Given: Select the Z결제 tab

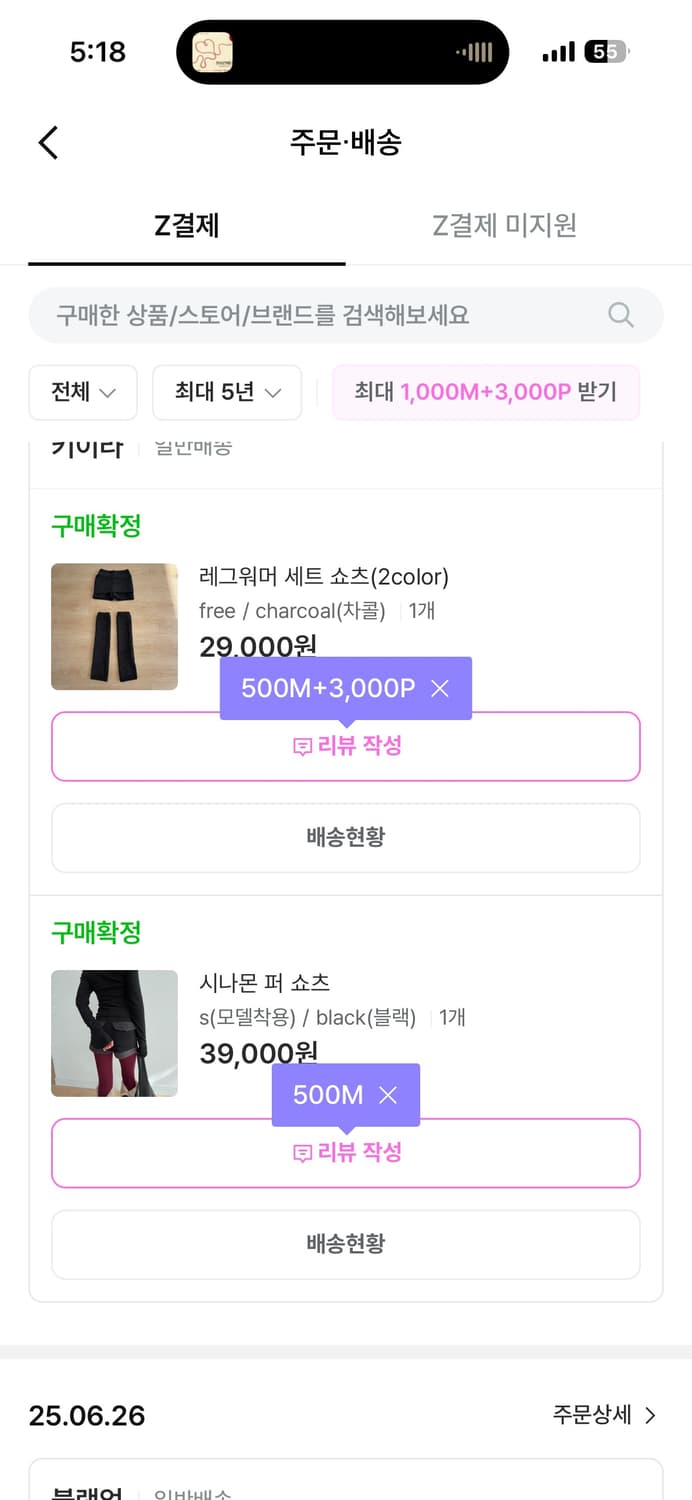Looking at the screenshot, I should click(x=187, y=225).
